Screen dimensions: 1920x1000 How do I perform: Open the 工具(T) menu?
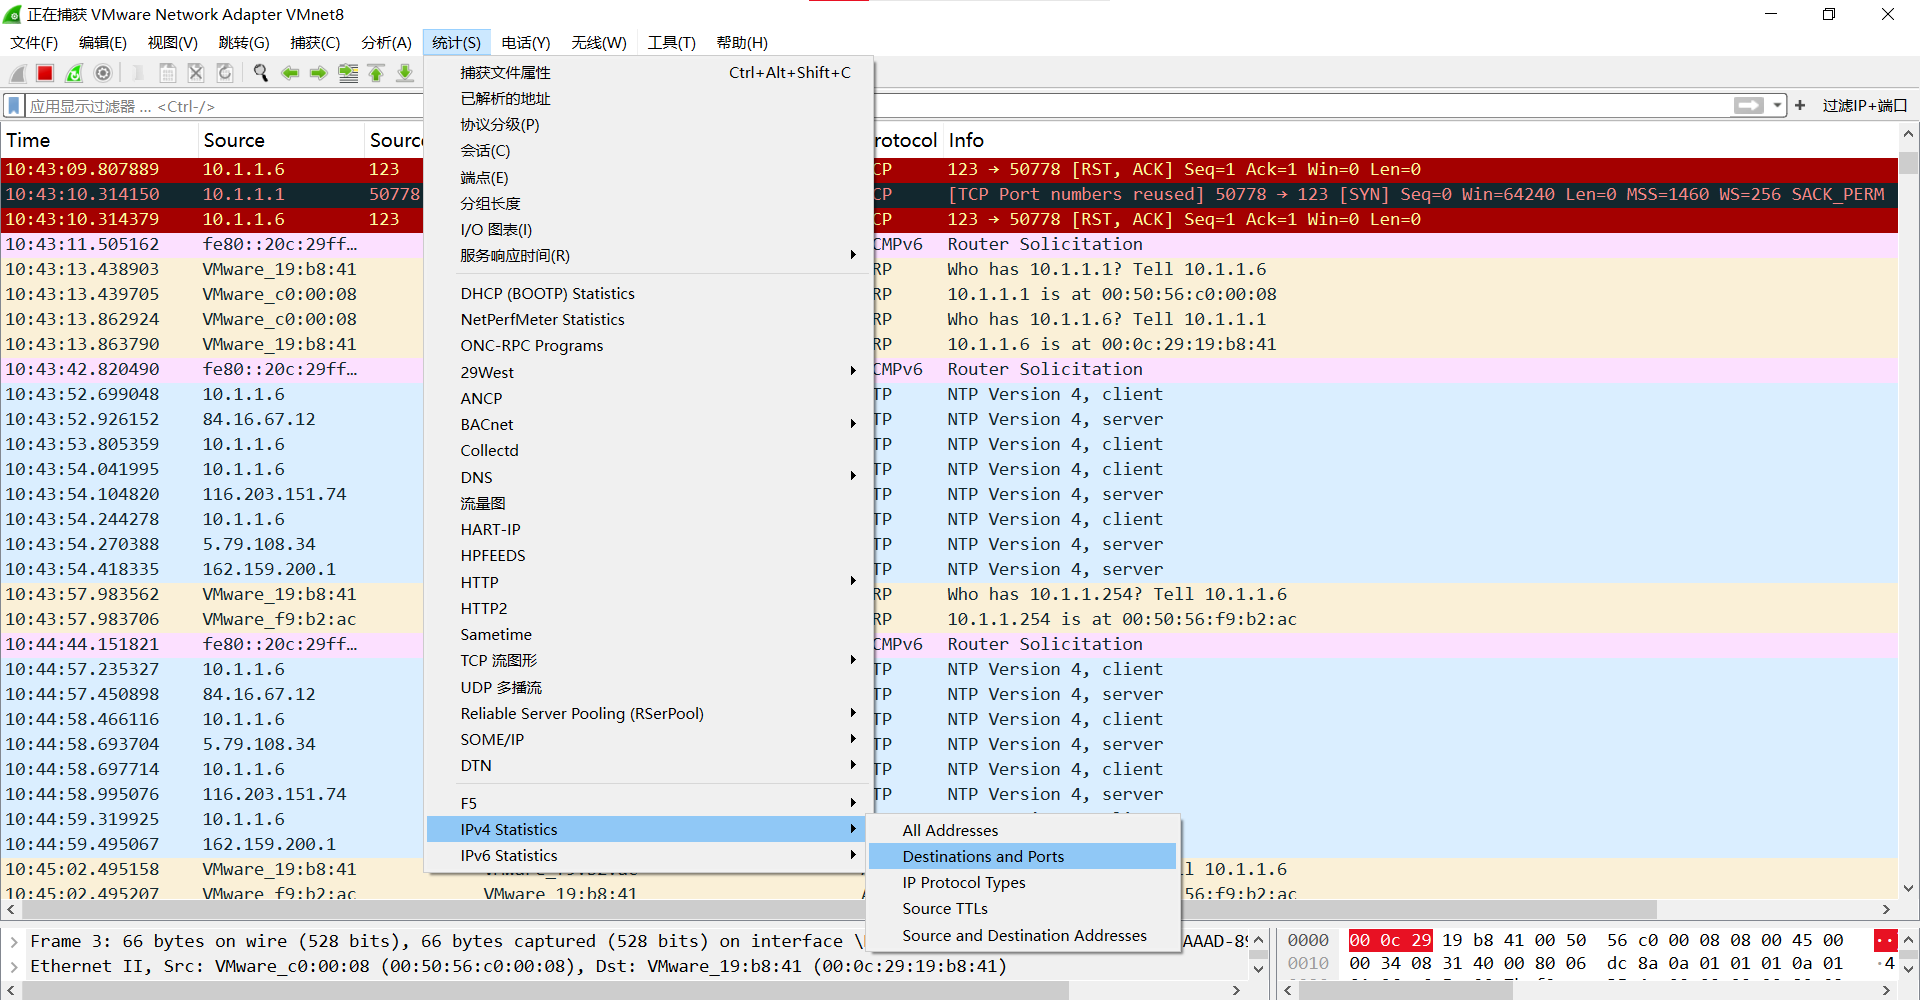coord(671,42)
